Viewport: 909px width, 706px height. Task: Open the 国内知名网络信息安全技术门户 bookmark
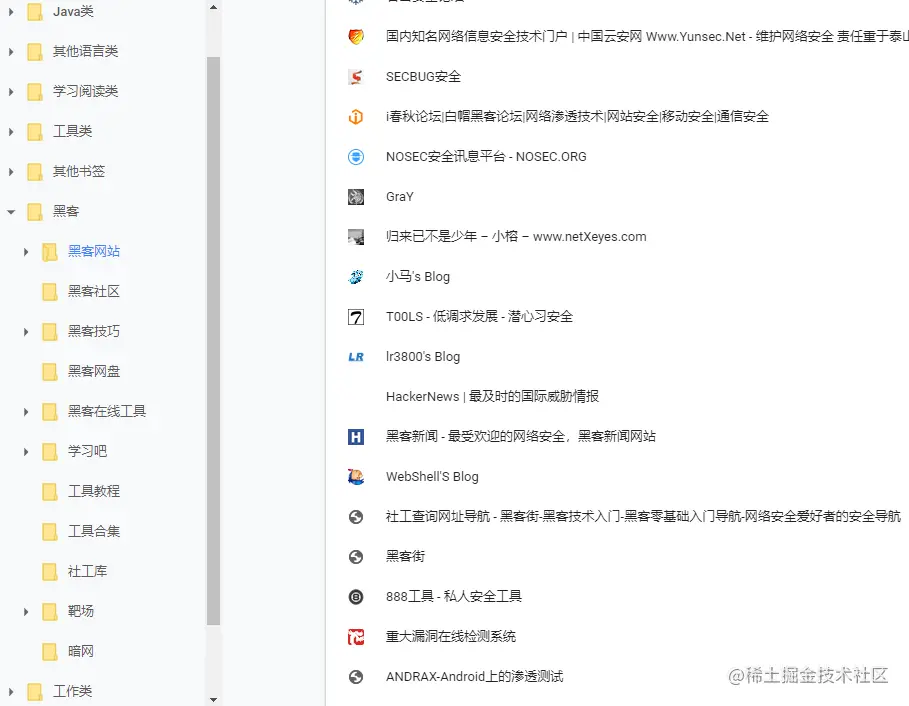coord(647,37)
